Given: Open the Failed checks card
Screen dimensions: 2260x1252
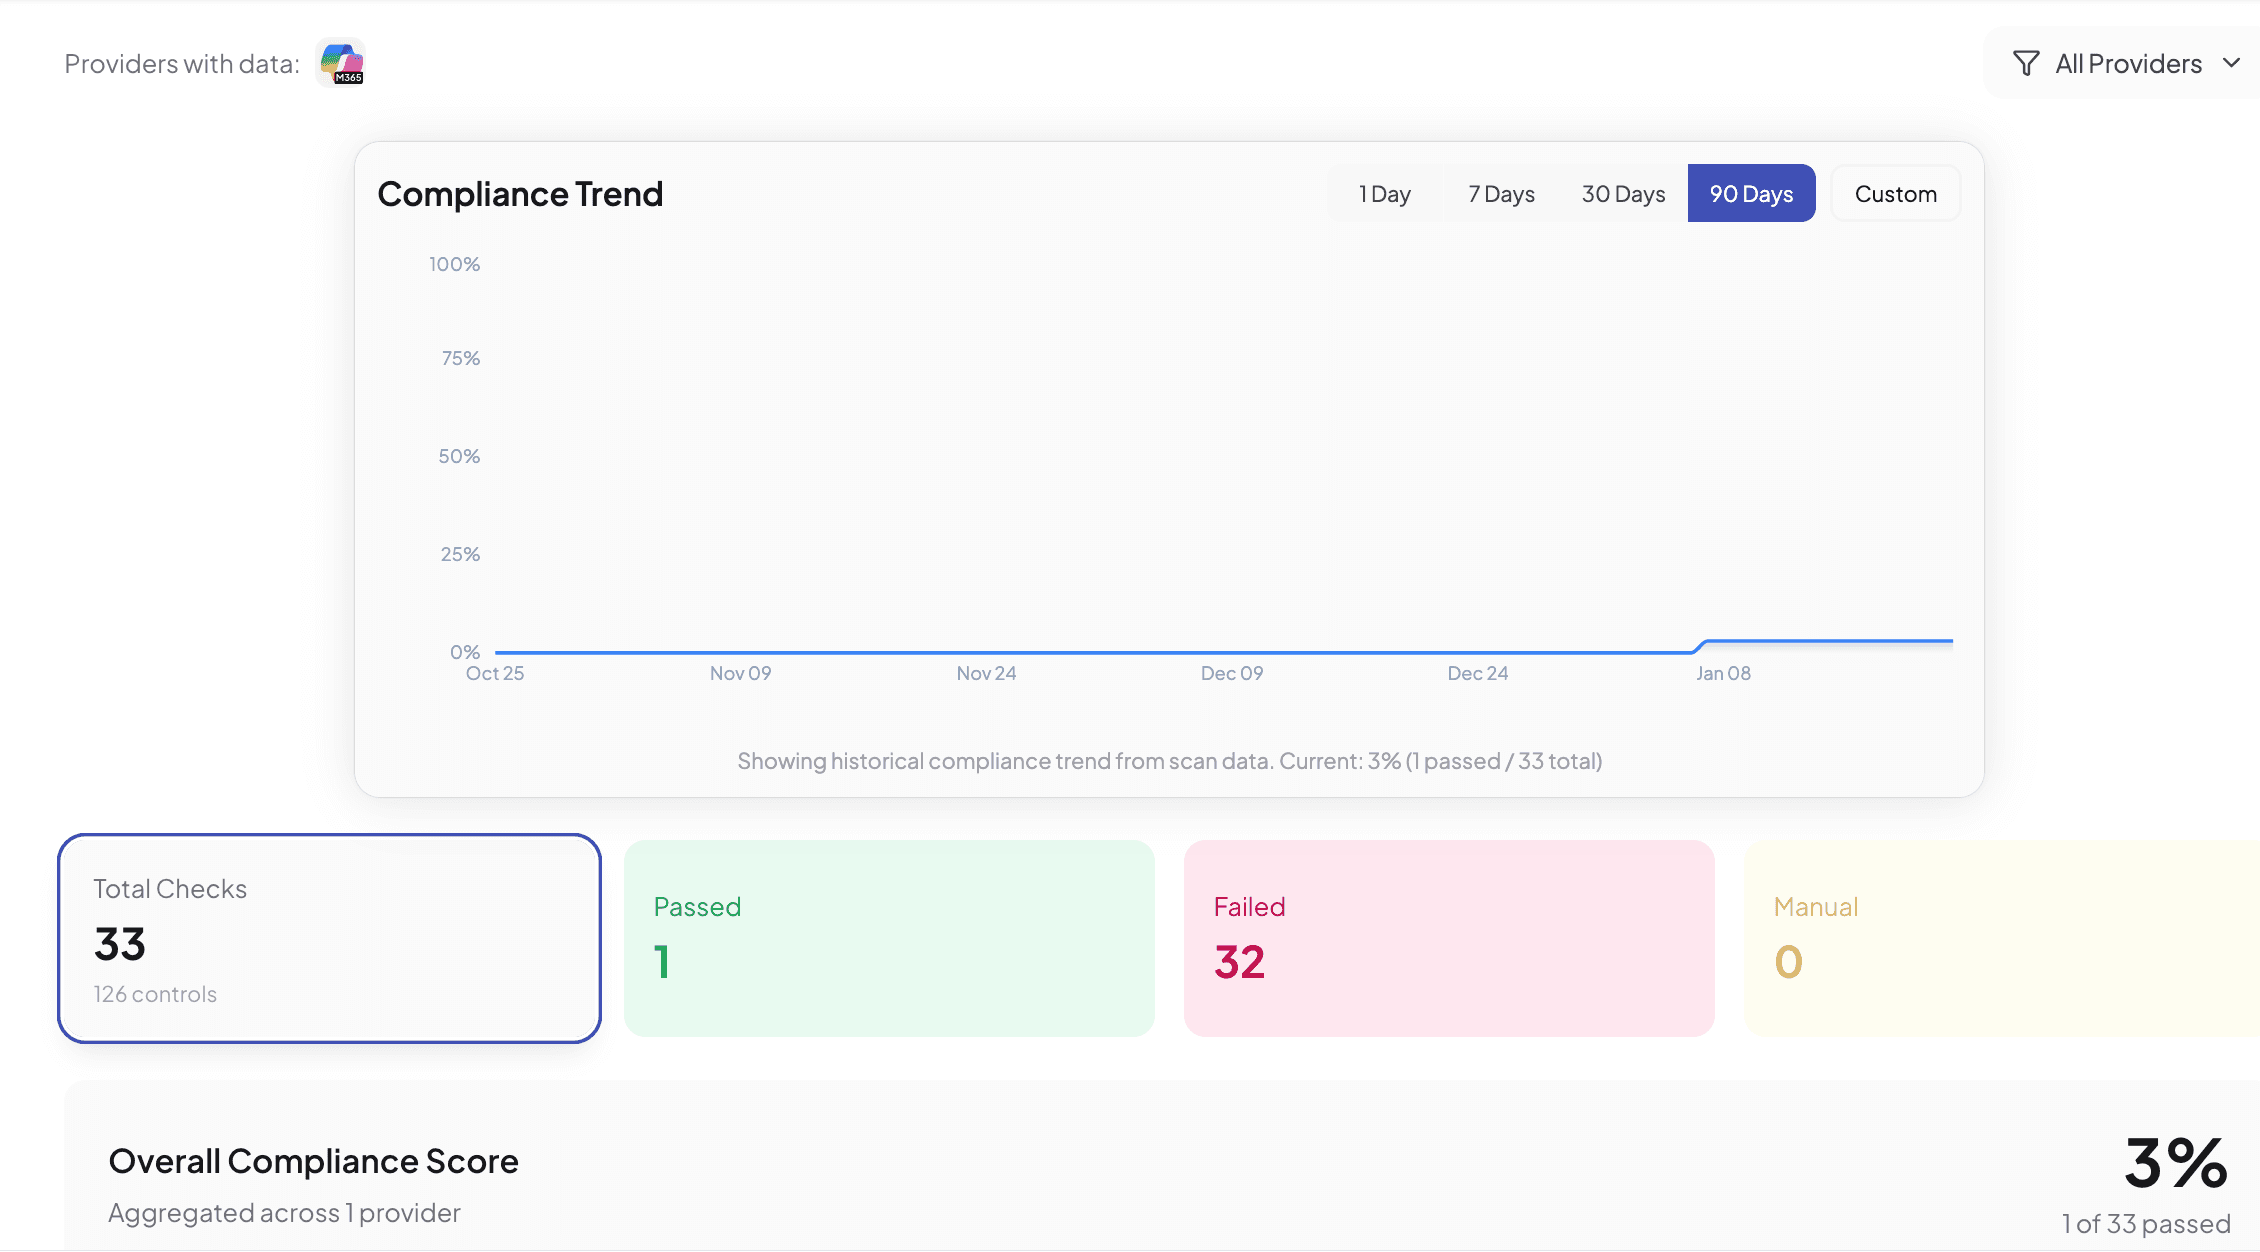Looking at the screenshot, I should pyautogui.click(x=1448, y=938).
